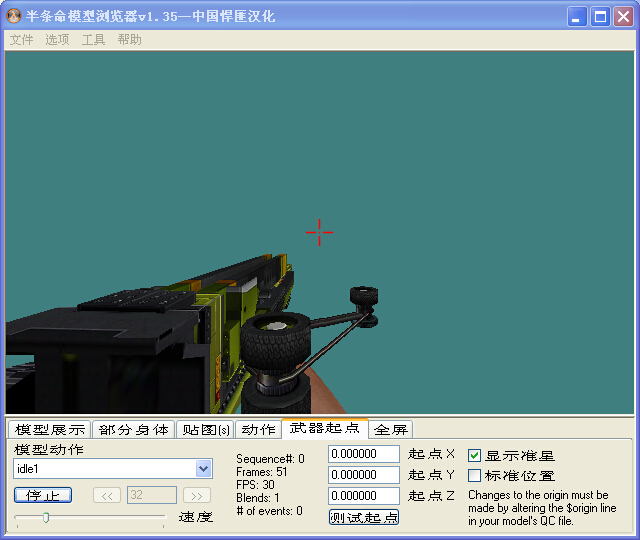
Task: Switch to the 全屏 tab
Action: pos(391,429)
